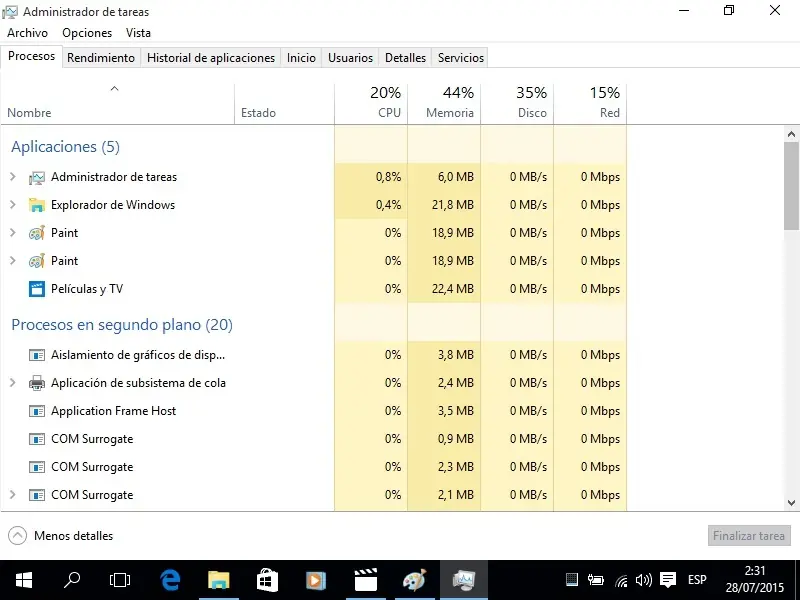Sort by the Nombre column header
This screenshot has height=600, width=800.
pos(117,104)
